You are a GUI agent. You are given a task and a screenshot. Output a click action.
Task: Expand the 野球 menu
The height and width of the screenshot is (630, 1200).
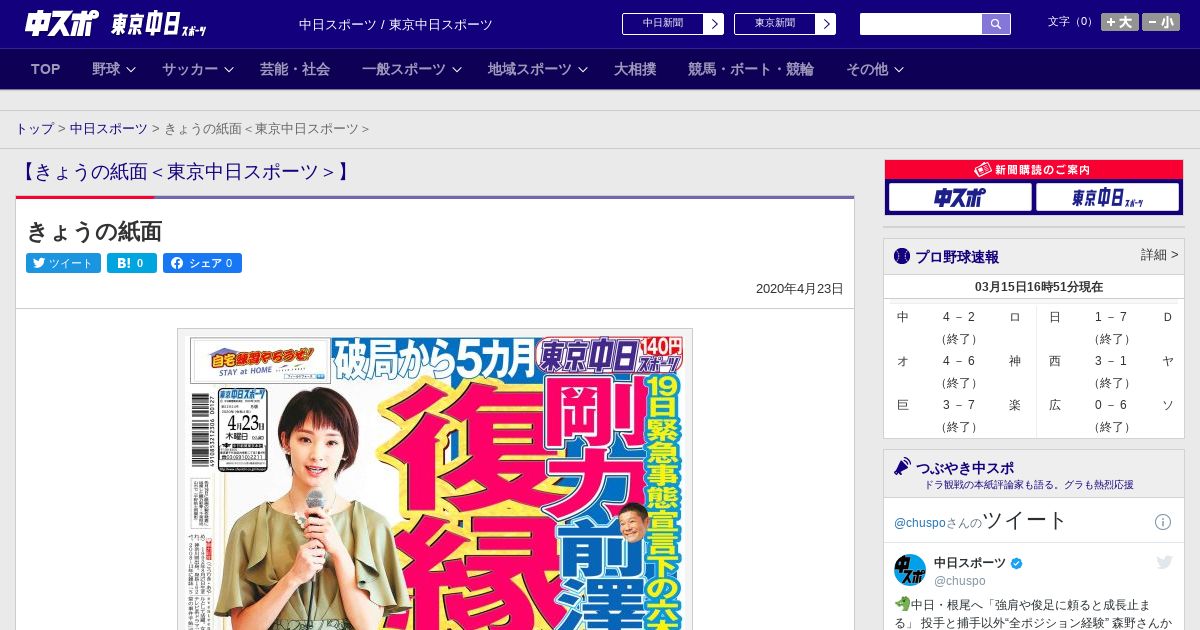coord(114,69)
